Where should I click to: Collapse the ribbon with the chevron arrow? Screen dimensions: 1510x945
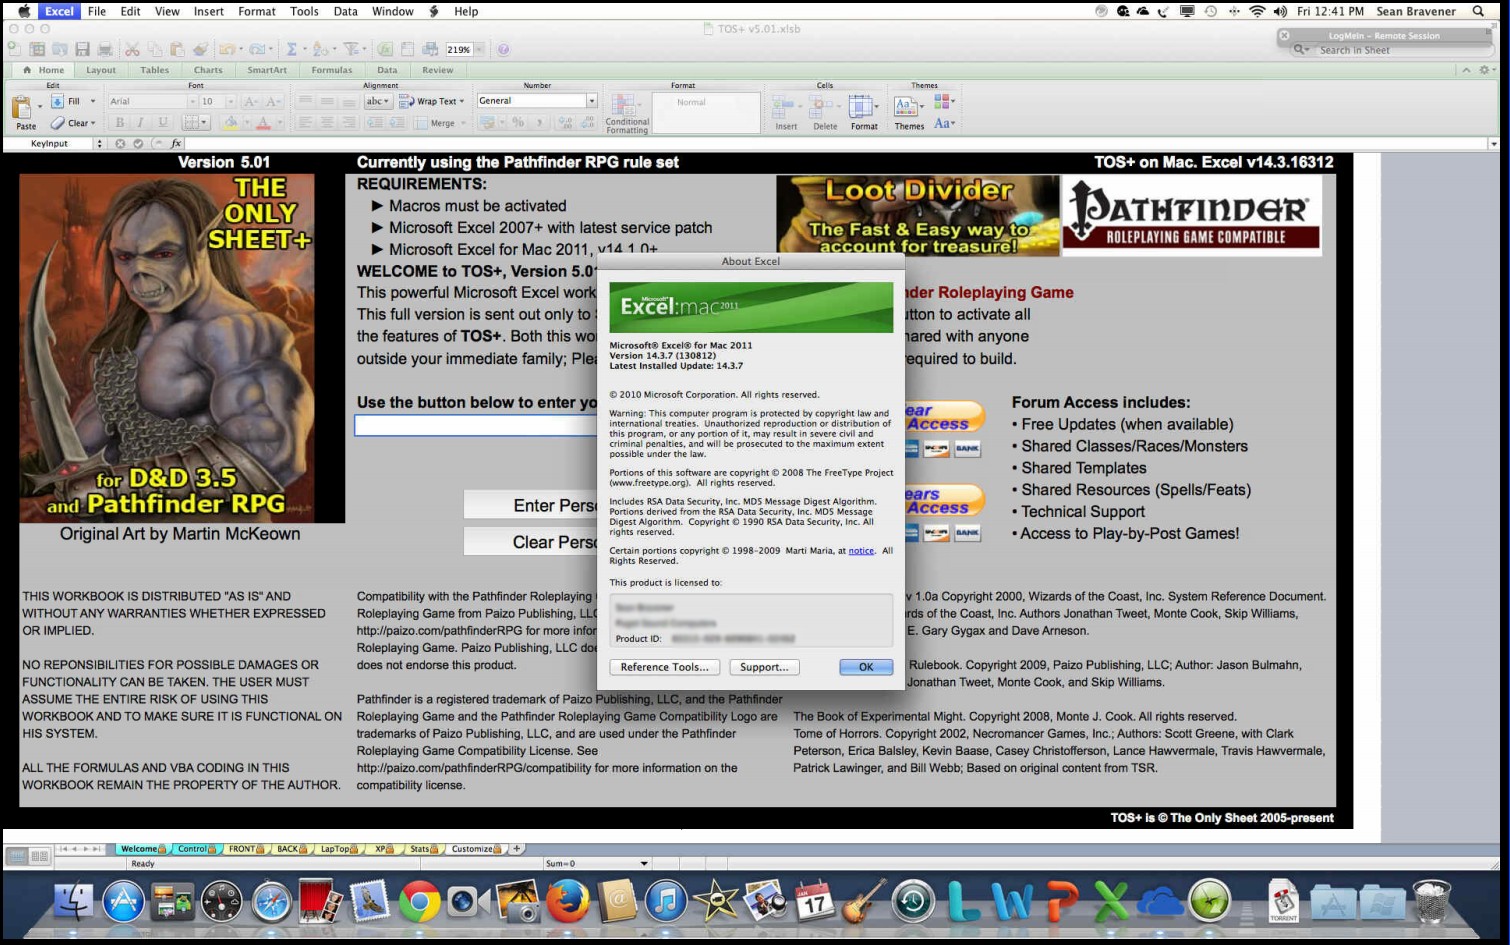click(1466, 70)
